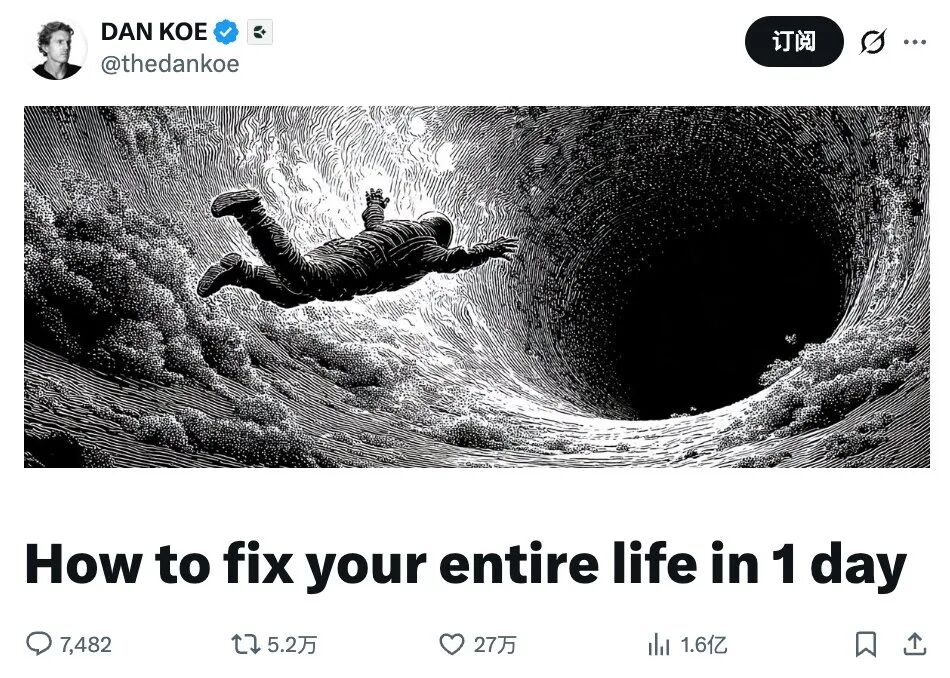Click the views bar chart icon
This screenshot has width=950, height=678.
point(659,644)
